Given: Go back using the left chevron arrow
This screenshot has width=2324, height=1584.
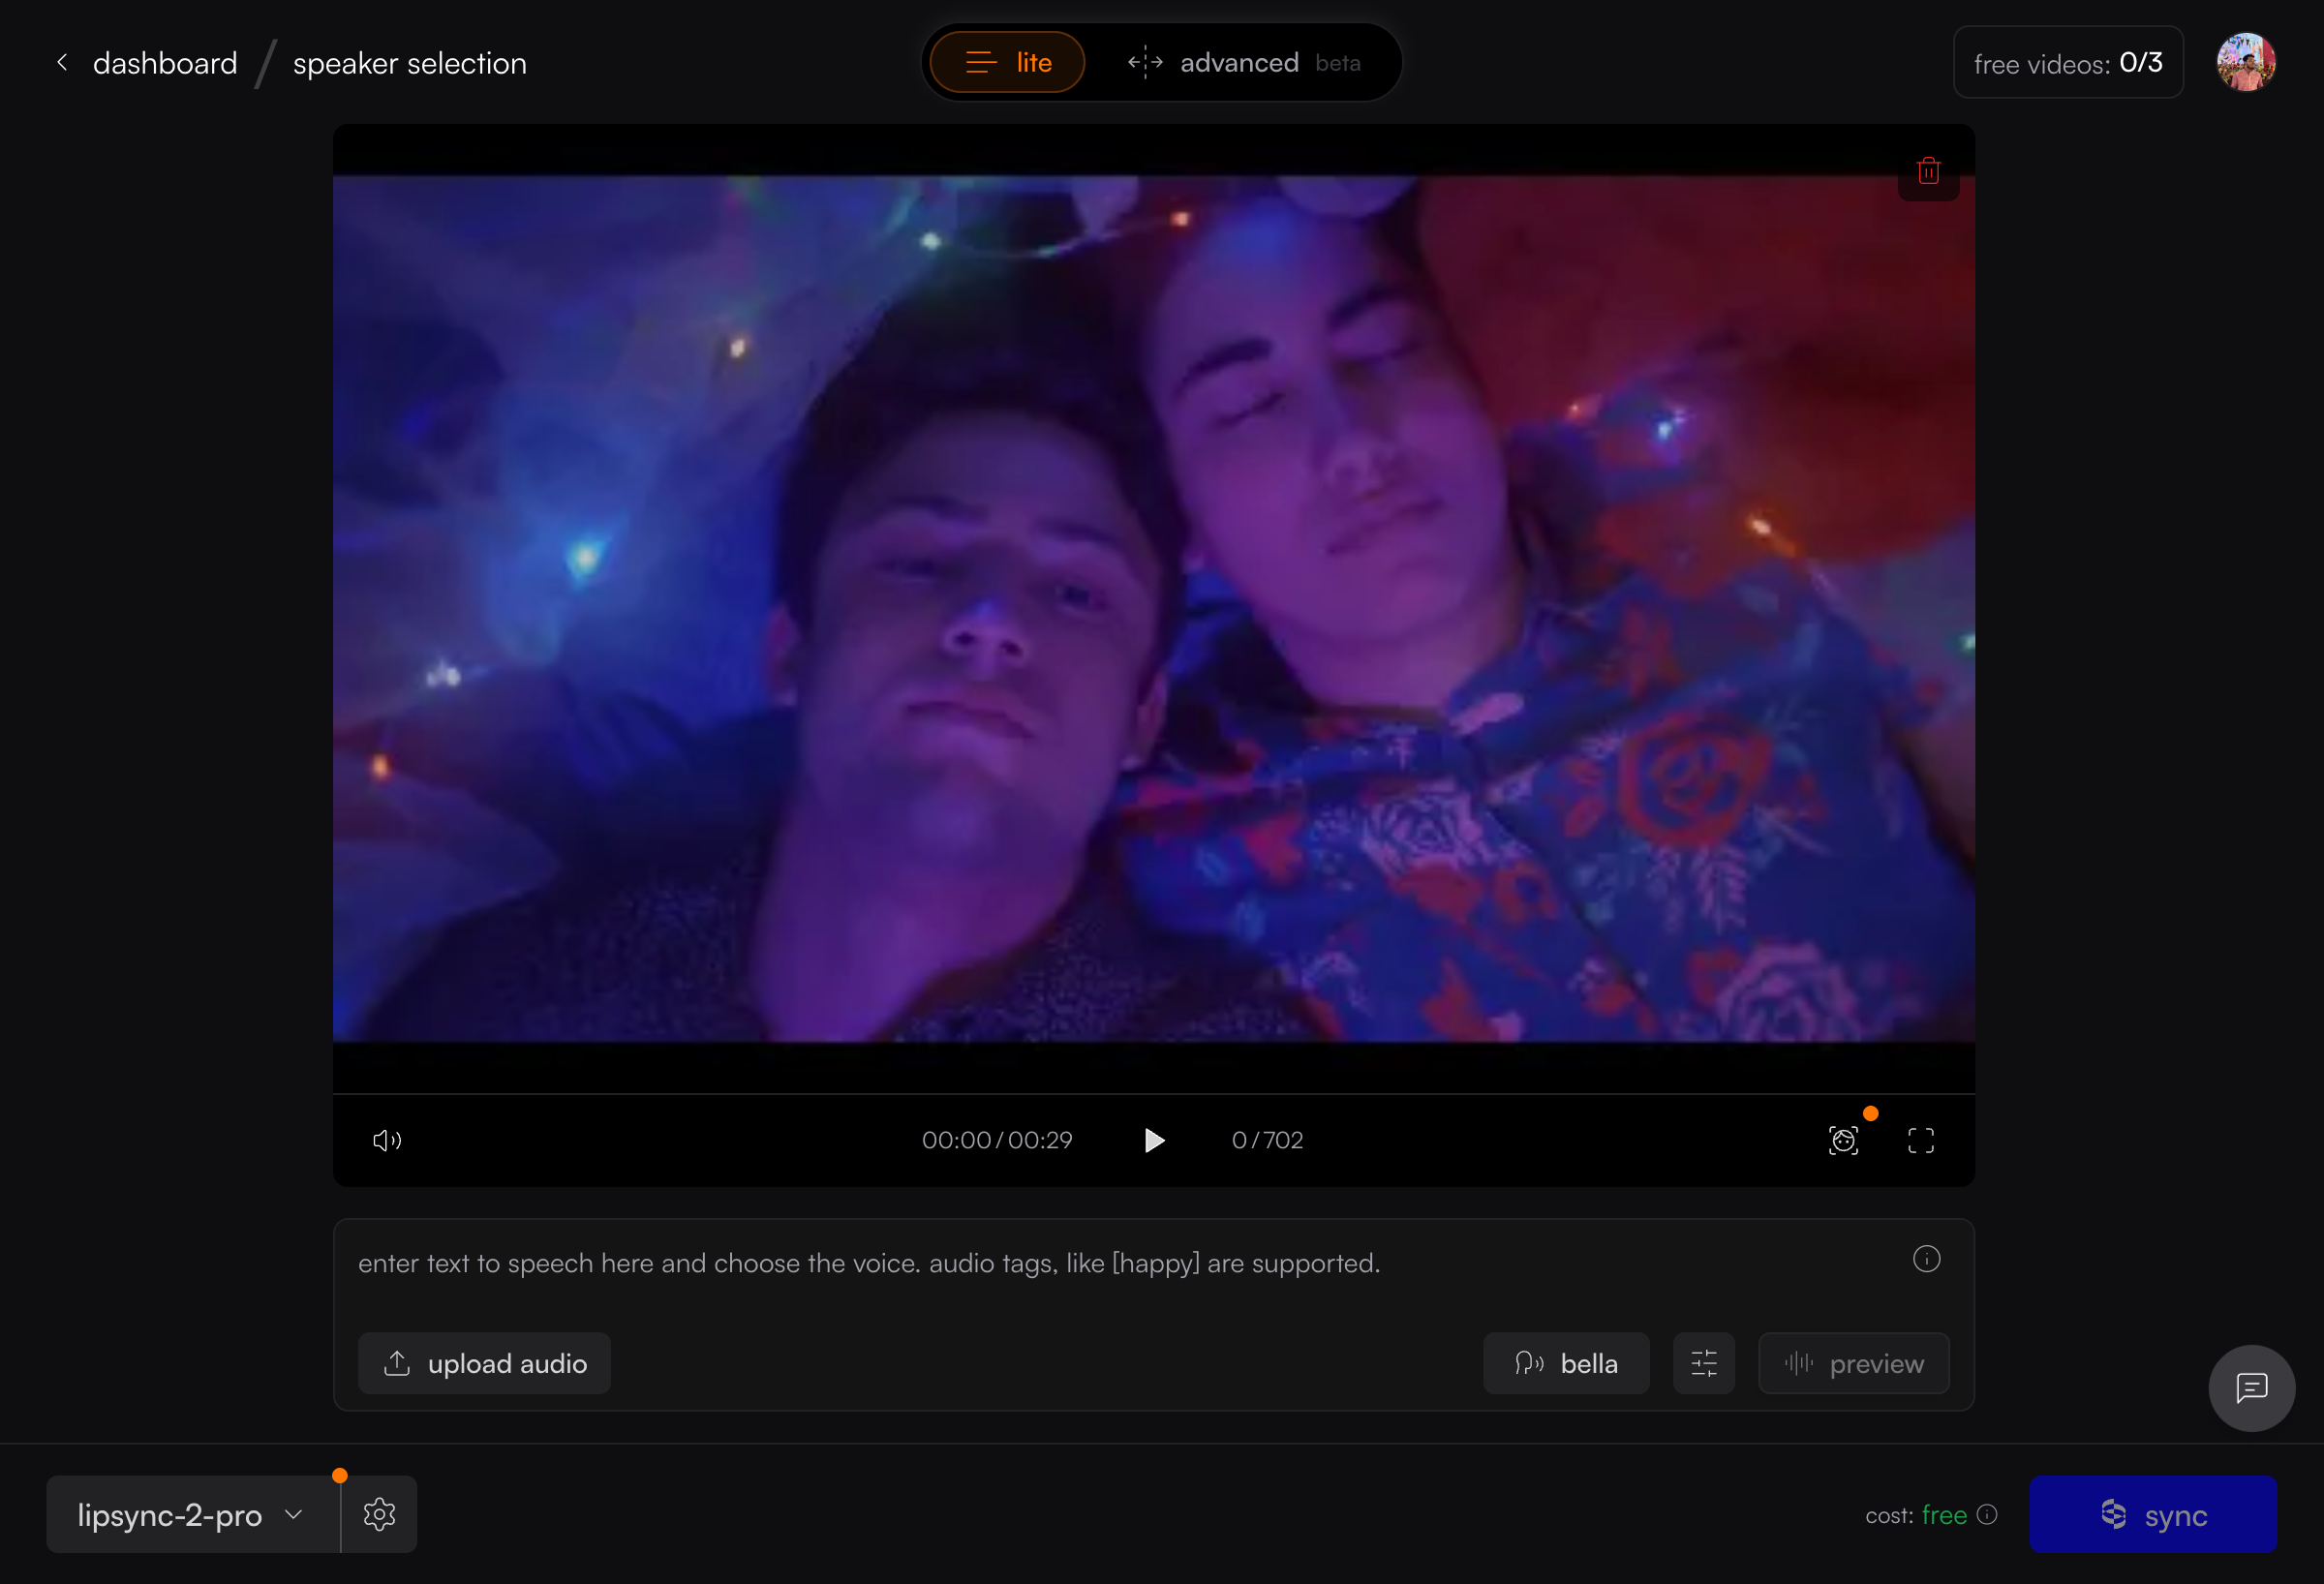Looking at the screenshot, I should [63, 63].
